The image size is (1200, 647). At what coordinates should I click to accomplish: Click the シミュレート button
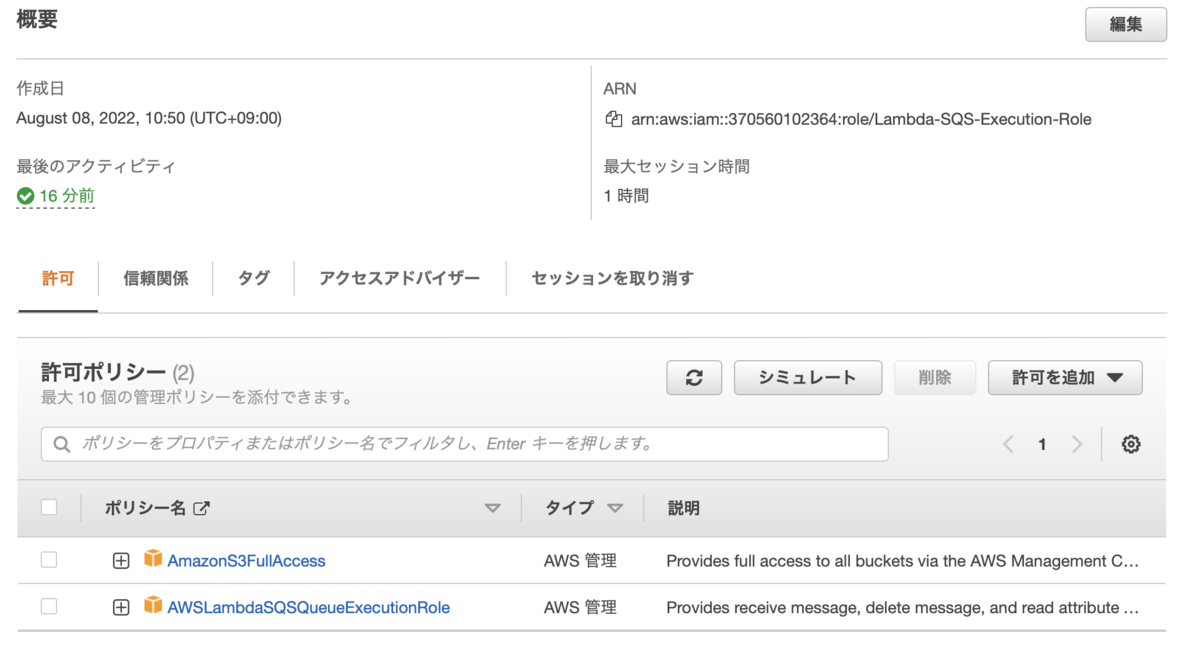coord(808,378)
